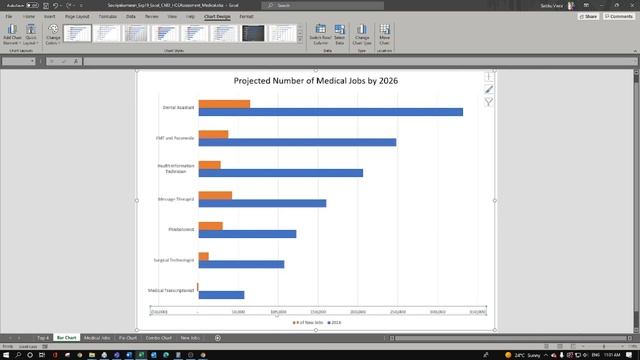This screenshot has height=360, width=640.
Task: Open Customize Quick Access Toolbar dropdown
Action: click(x=81, y=5)
